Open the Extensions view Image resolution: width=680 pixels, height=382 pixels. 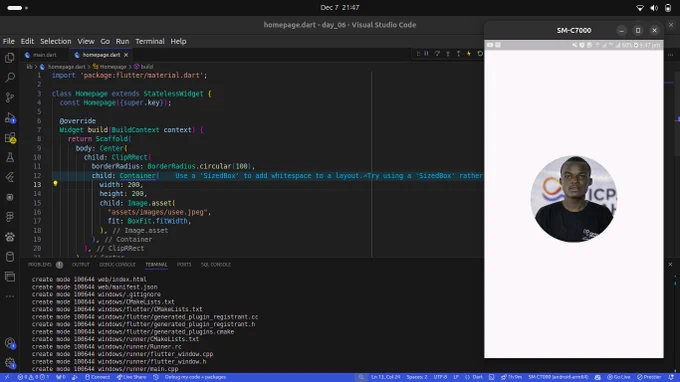[10, 138]
